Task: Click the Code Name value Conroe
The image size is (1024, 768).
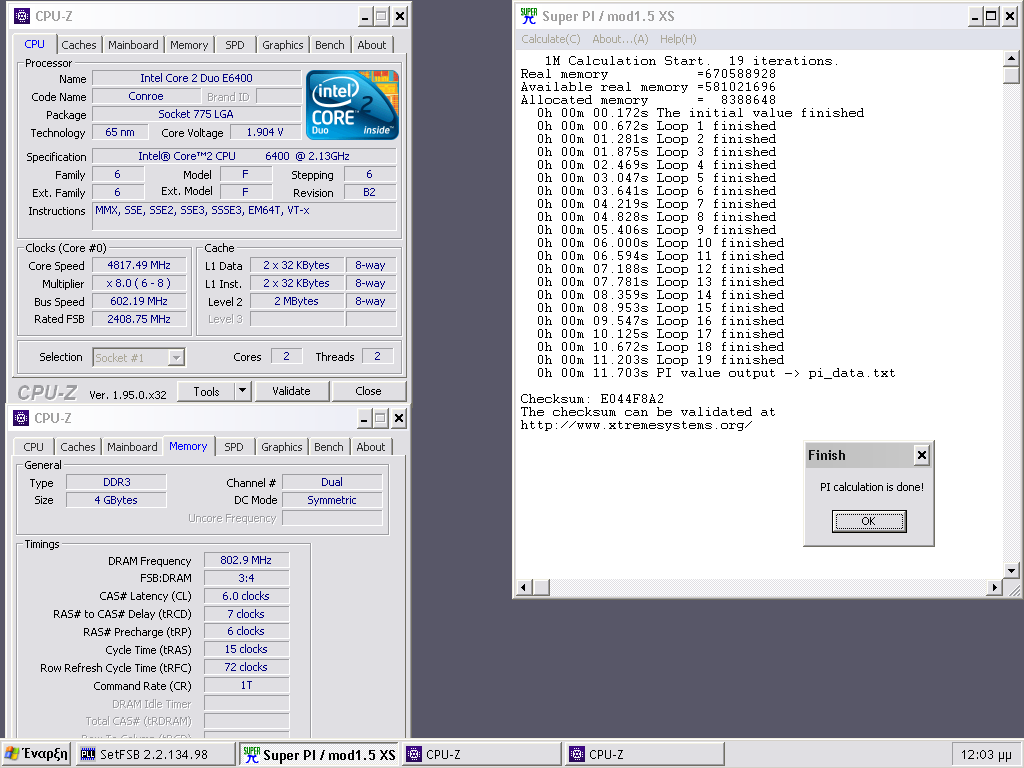Action: (146, 96)
